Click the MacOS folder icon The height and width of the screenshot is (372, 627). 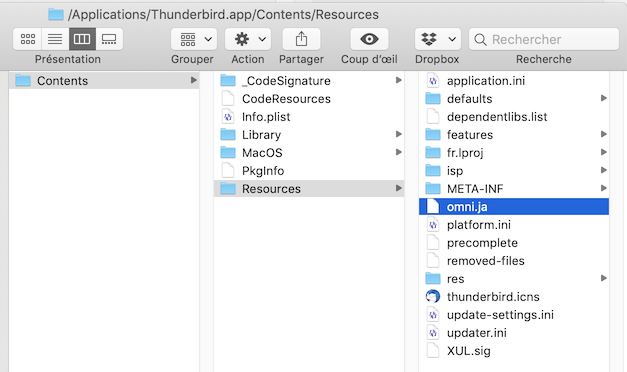tap(228, 152)
